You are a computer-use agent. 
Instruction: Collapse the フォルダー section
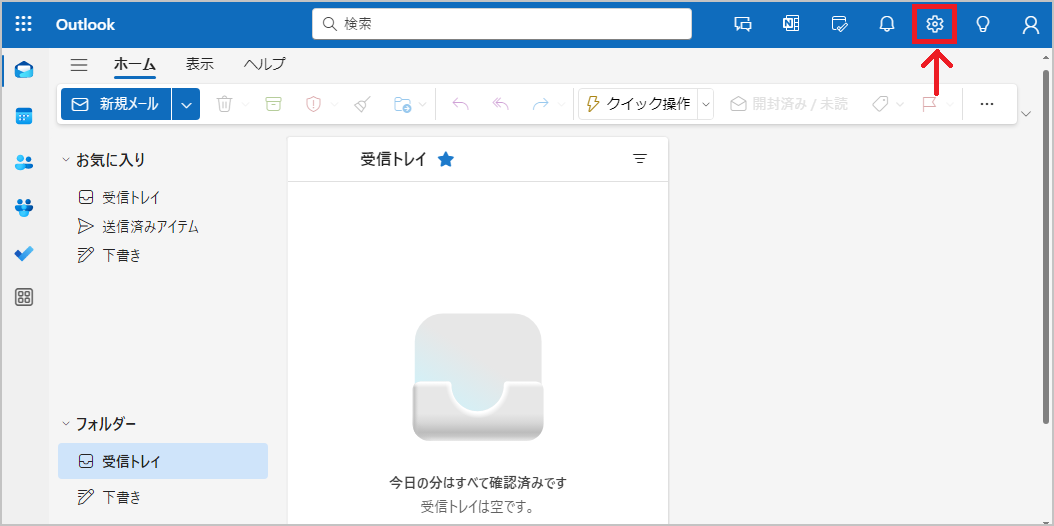point(66,424)
